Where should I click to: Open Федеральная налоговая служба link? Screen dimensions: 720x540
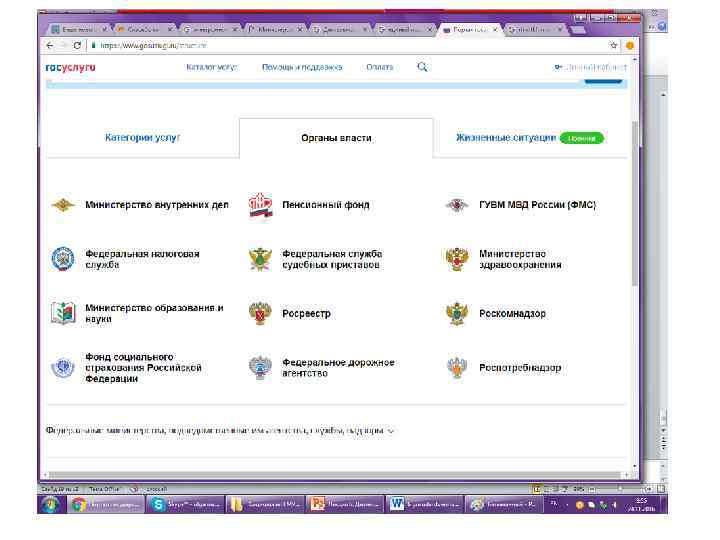point(142,259)
